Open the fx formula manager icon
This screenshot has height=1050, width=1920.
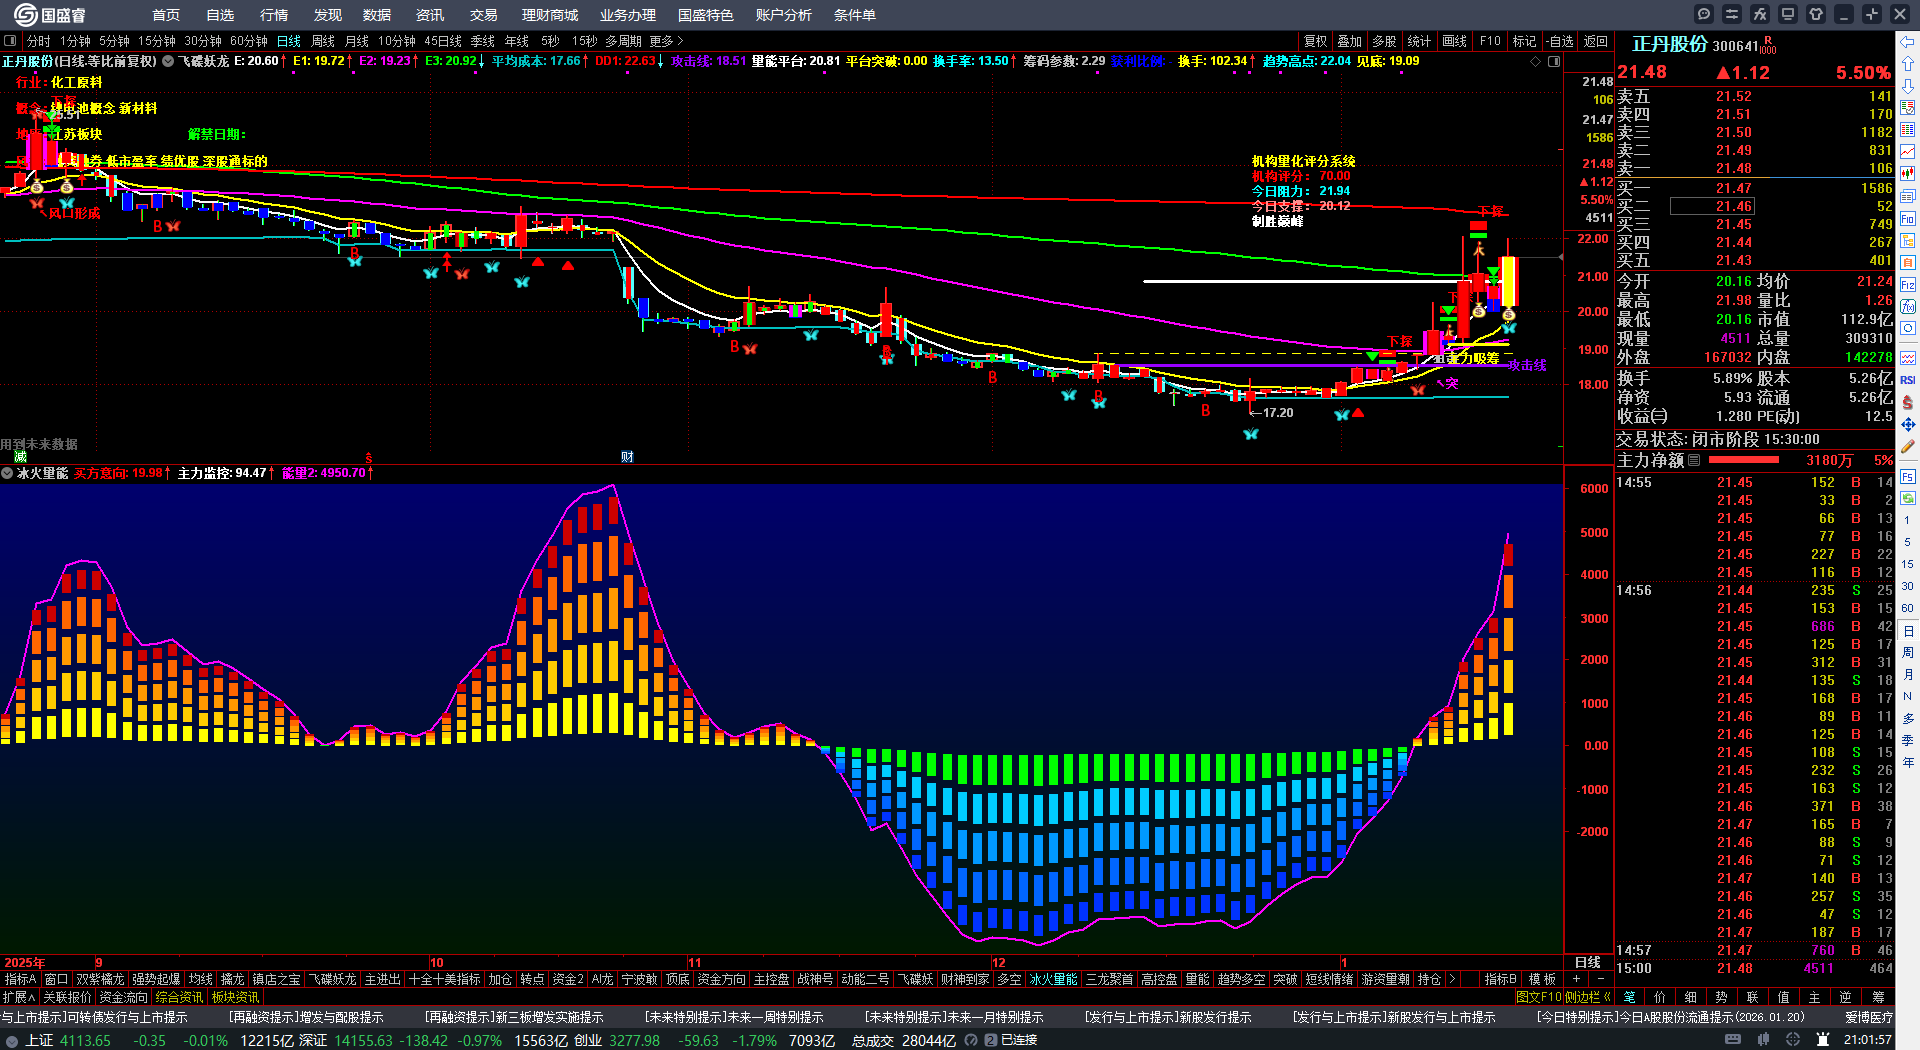point(1760,14)
